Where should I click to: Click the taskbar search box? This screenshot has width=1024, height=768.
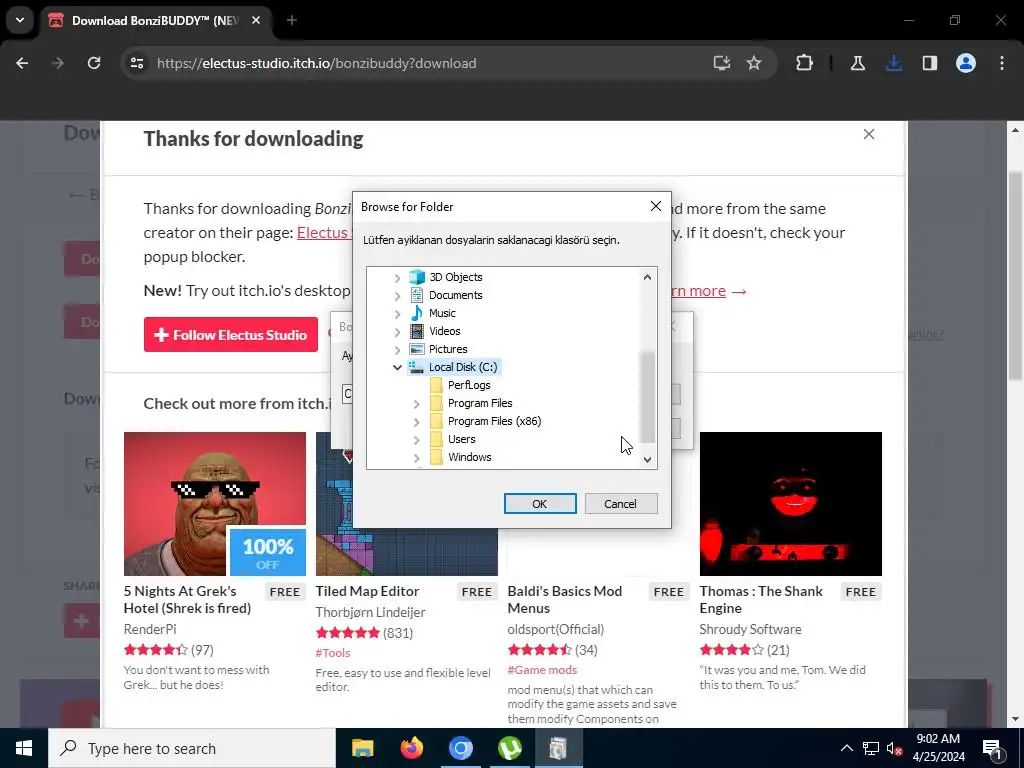[x=192, y=748]
